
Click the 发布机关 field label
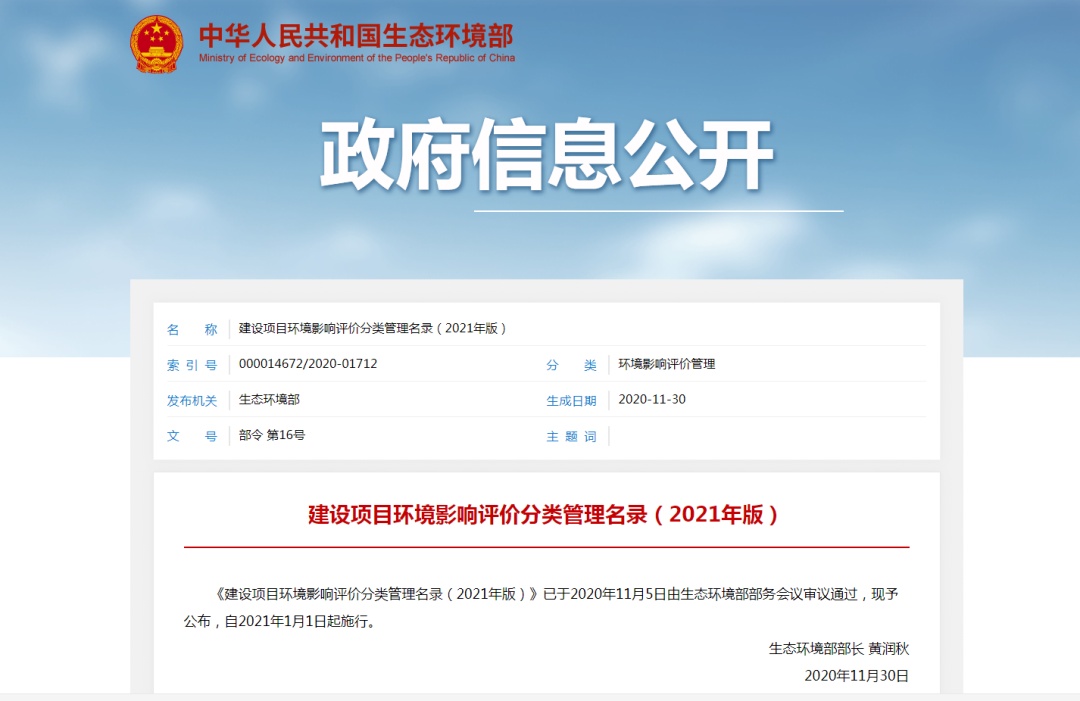tap(192, 400)
